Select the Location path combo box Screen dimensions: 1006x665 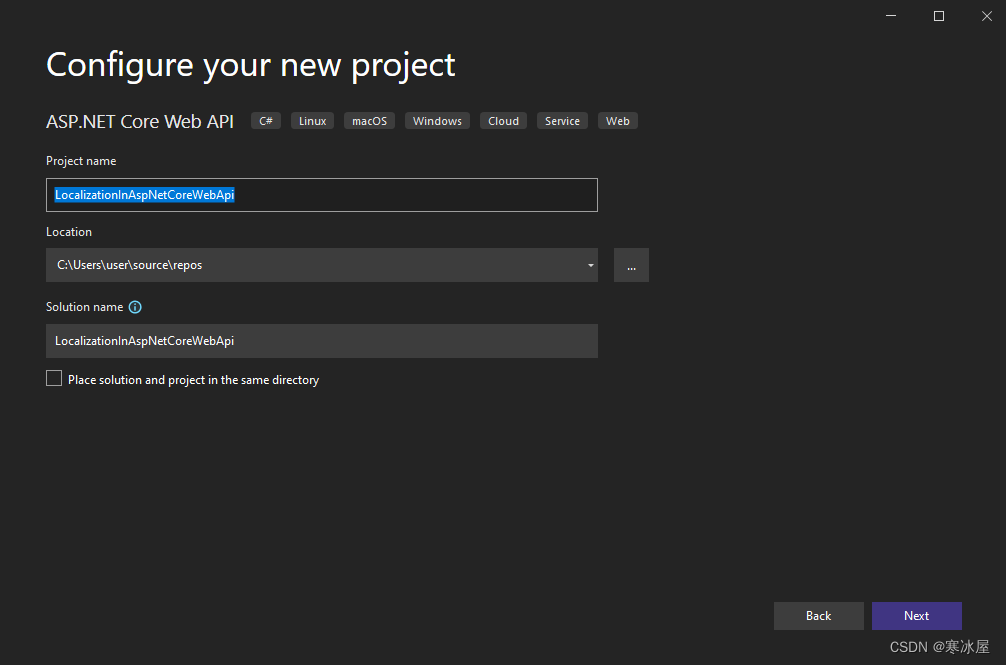pyautogui.click(x=321, y=265)
